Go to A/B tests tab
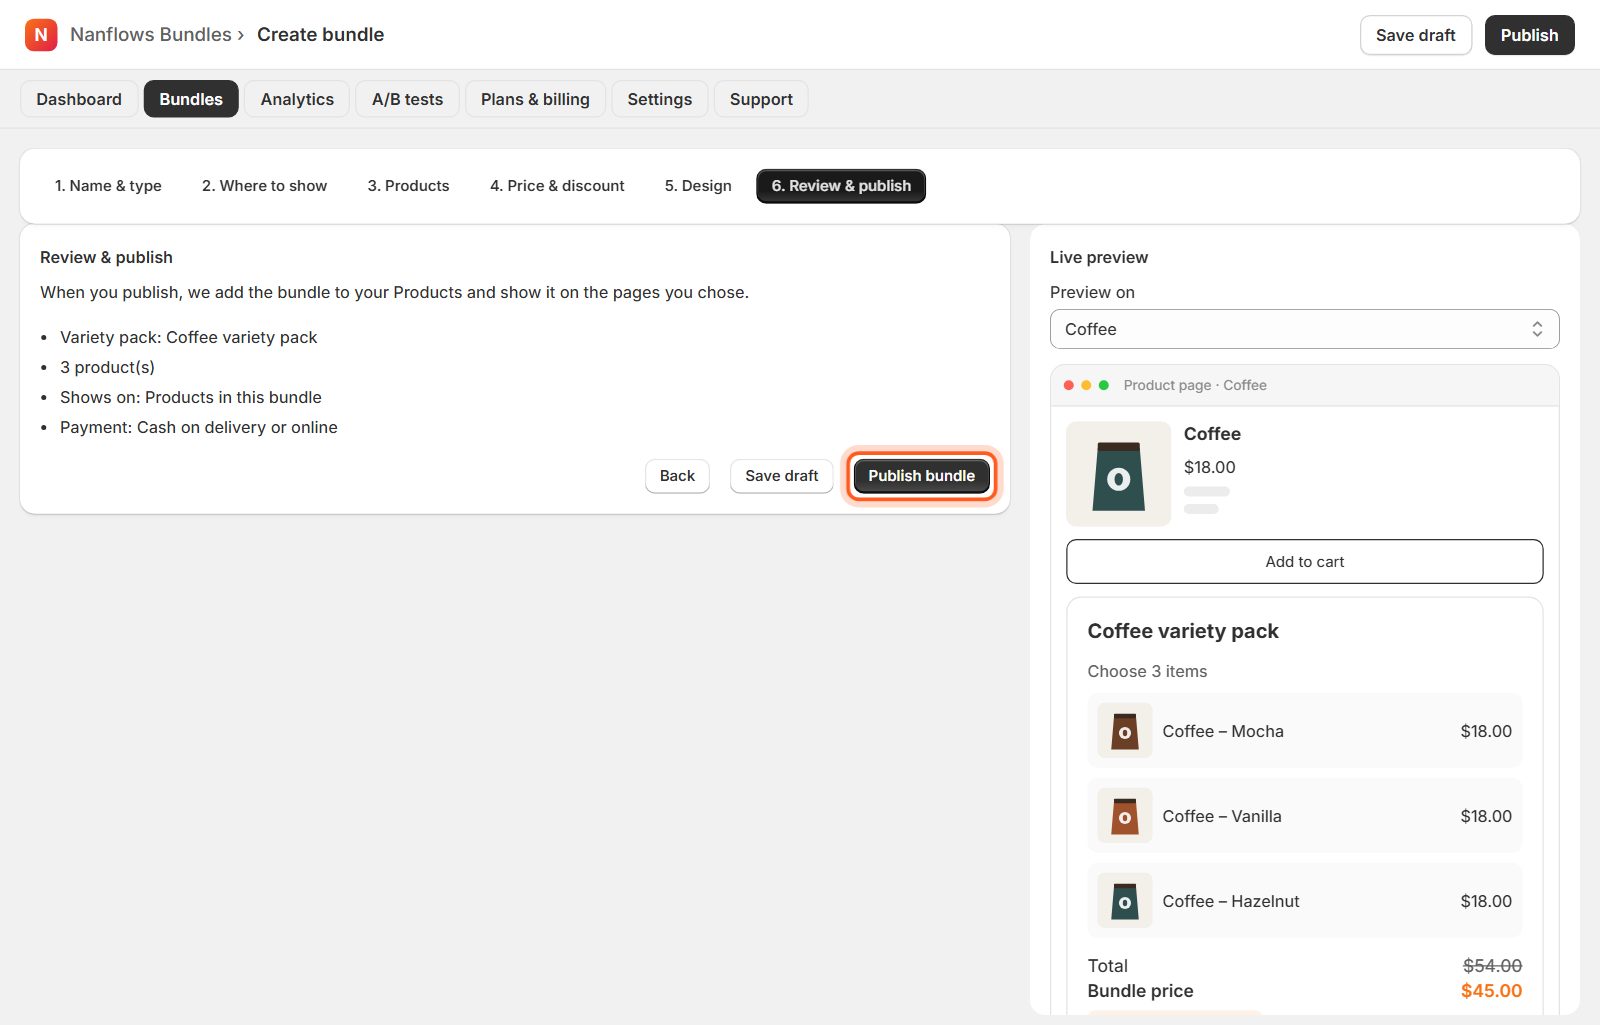This screenshot has width=1600, height=1025. [407, 99]
